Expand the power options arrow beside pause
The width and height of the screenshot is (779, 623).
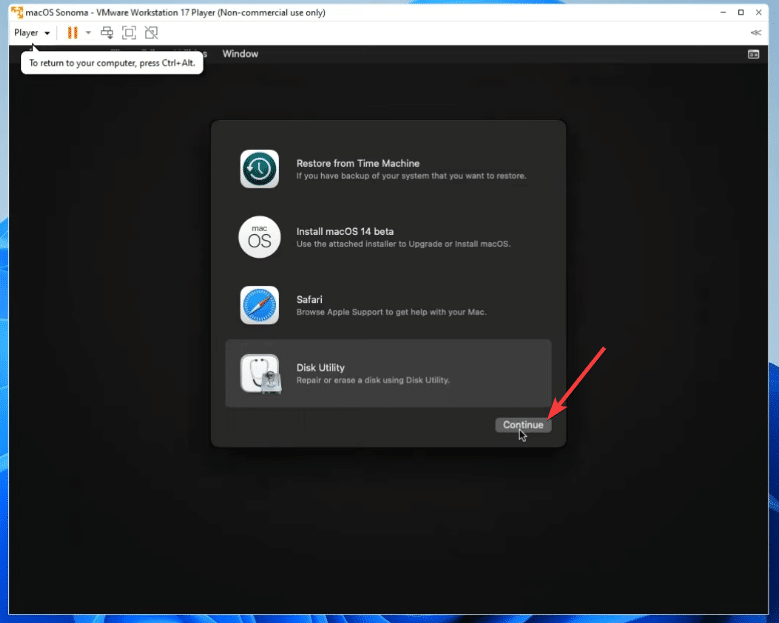coord(88,33)
